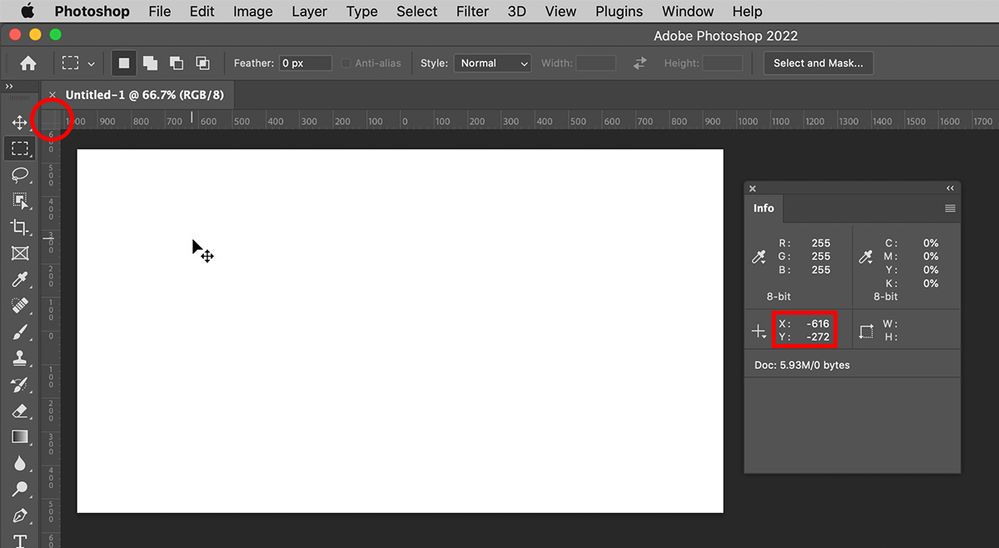Click the Feather input field
The height and width of the screenshot is (548, 999).
point(305,63)
